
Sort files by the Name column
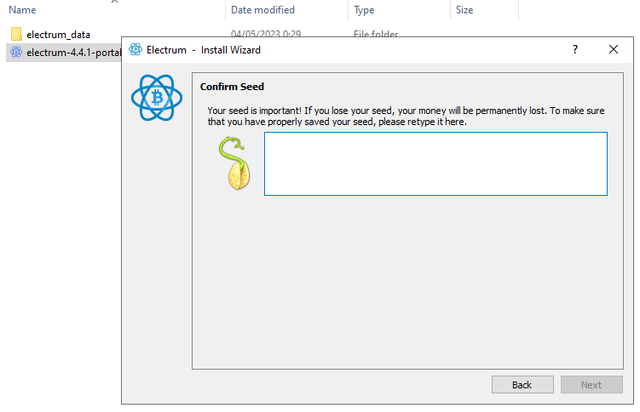[x=22, y=10]
